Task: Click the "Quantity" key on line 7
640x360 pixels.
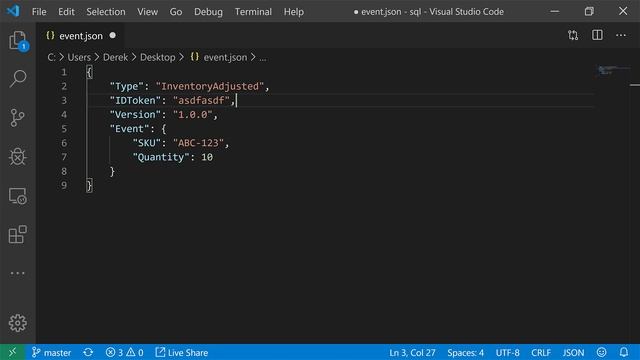Action: tap(161, 157)
